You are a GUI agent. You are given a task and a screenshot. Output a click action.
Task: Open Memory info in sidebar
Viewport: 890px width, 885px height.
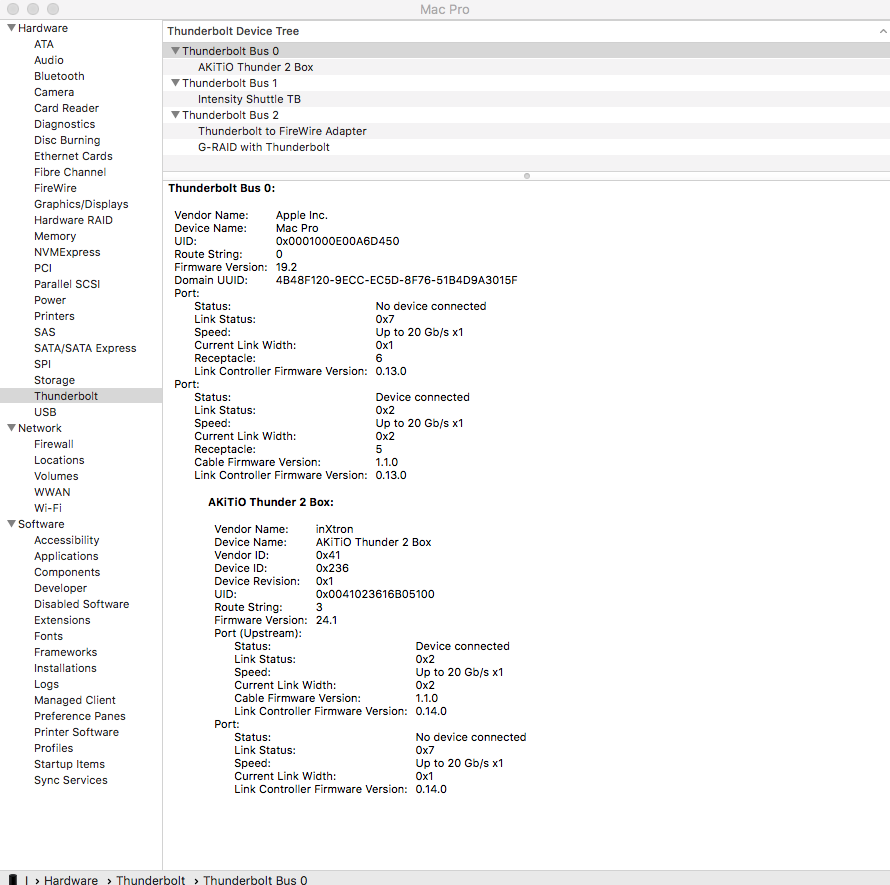55,236
